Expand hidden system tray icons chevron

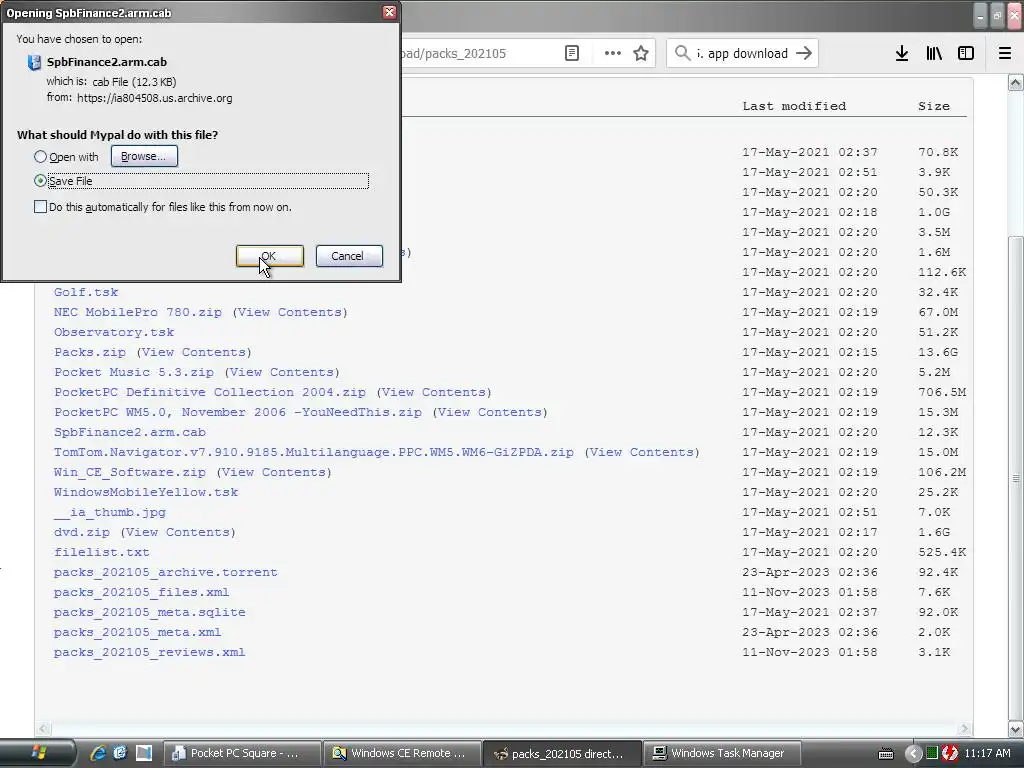[x=913, y=754]
